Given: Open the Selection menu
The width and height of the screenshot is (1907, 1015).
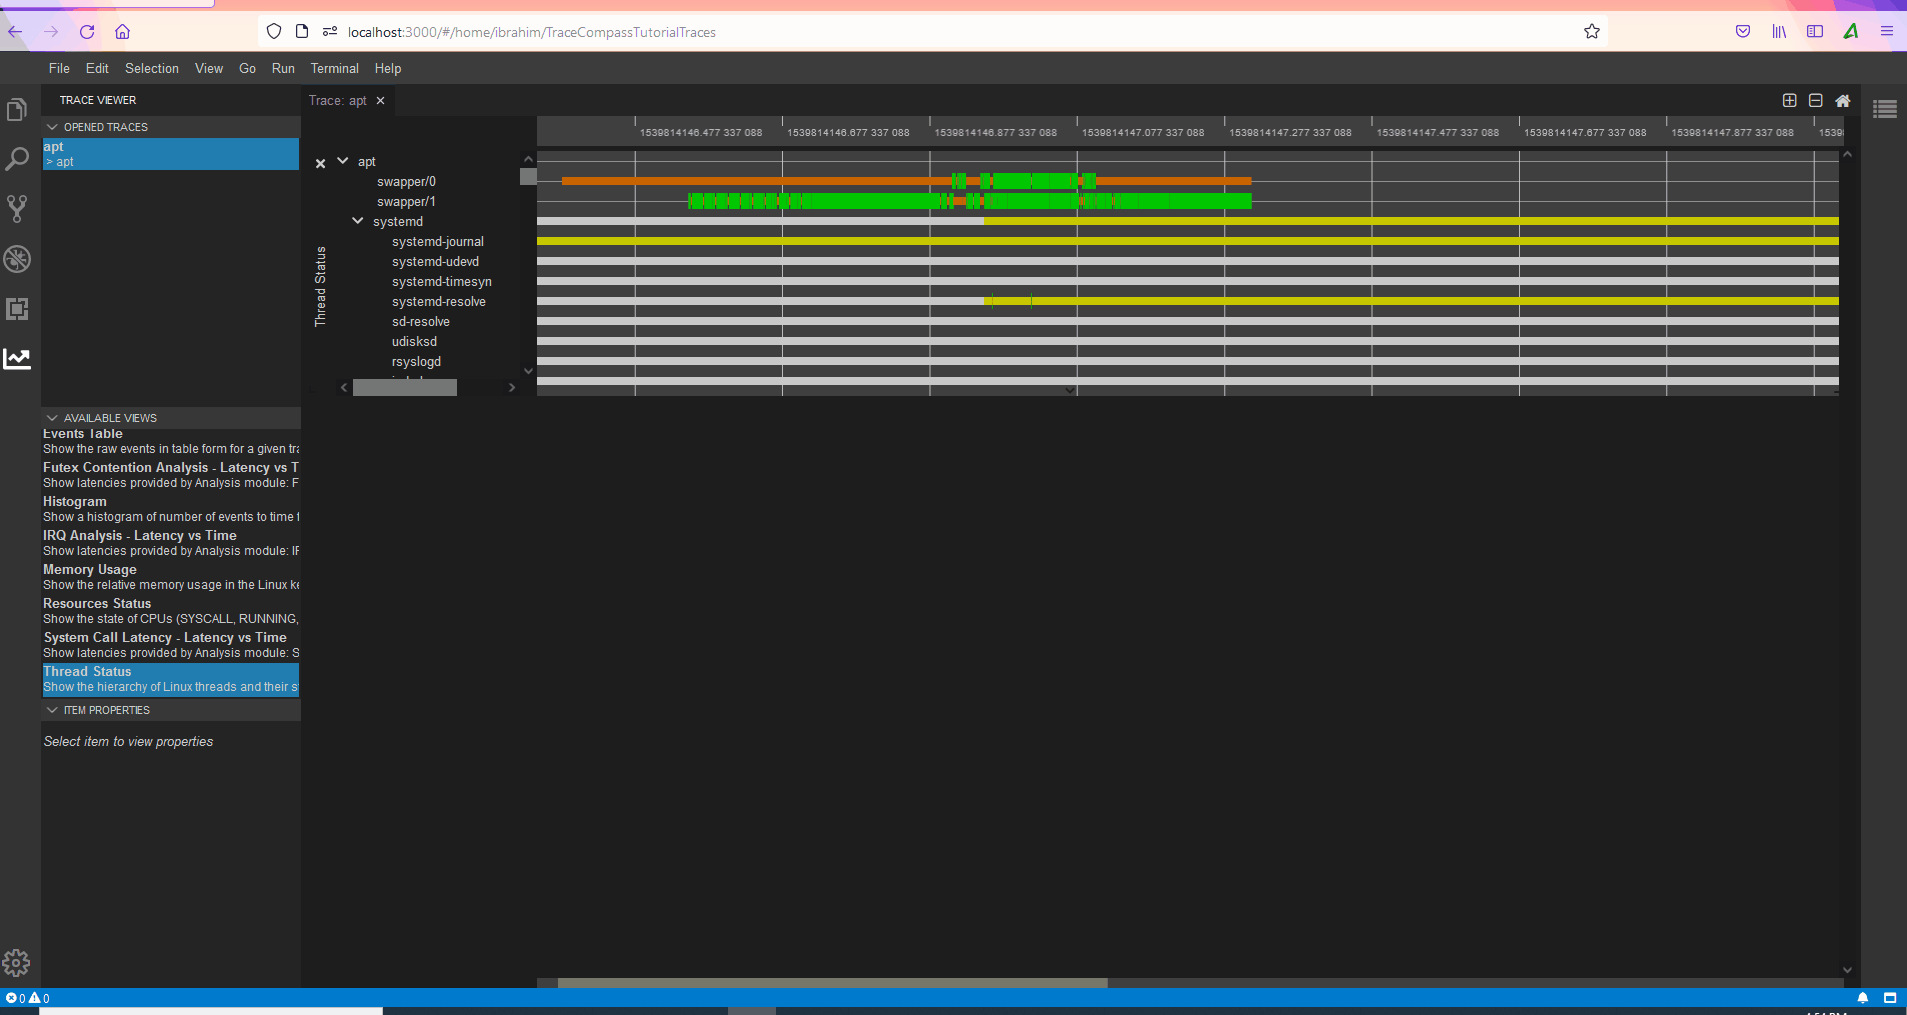Looking at the screenshot, I should coord(152,68).
